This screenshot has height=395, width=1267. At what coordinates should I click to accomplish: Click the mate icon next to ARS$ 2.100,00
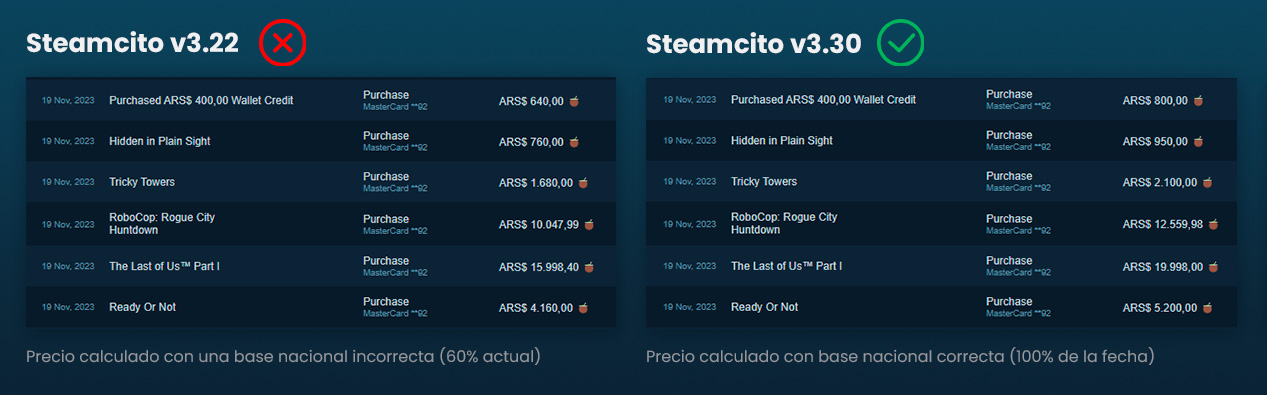[1206, 182]
